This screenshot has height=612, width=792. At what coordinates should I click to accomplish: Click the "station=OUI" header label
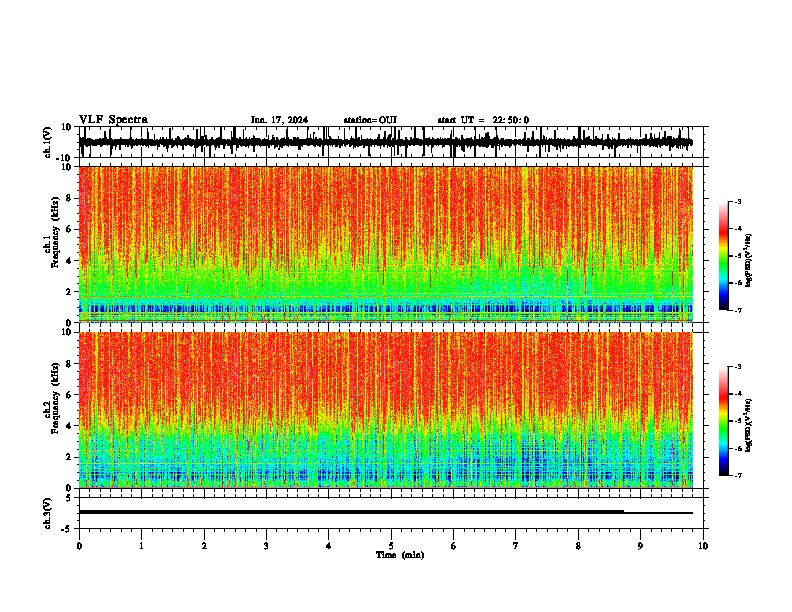[370, 120]
